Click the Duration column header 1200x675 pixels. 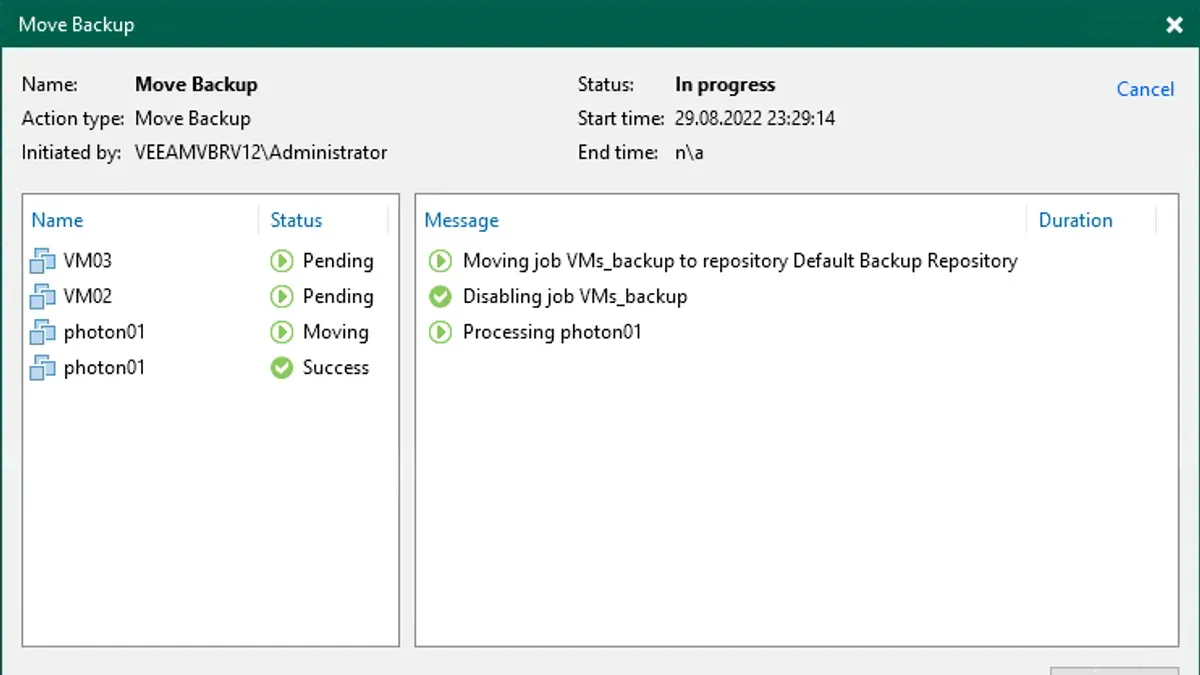point(1076,220)
